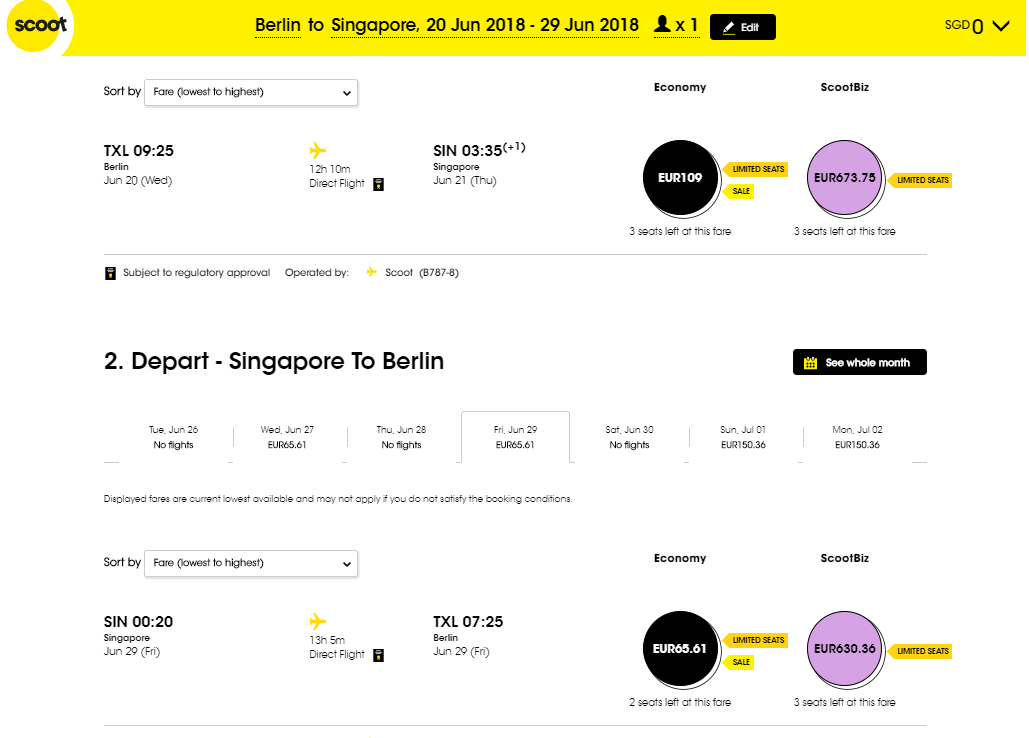Open Sort by dropdown for Berlin flight
Image resolution: width=1029 pixels, height=738 pixels.
251,92
